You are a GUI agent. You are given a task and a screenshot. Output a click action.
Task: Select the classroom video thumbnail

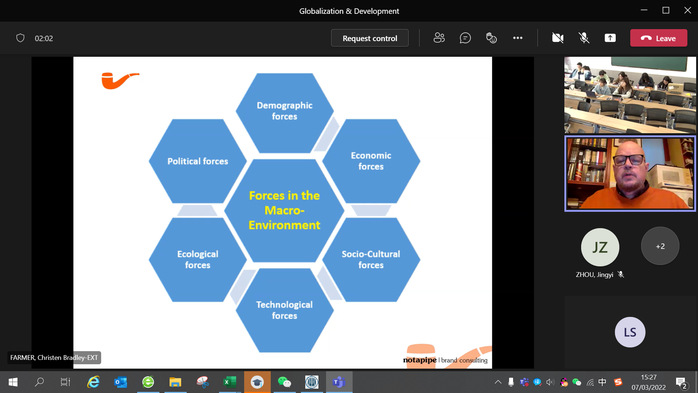pyautogui.click(x=629, y=95)
